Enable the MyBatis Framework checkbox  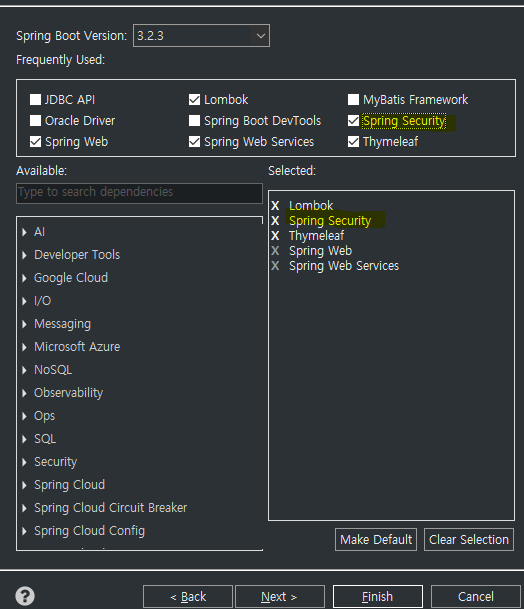pyautogui.click(x=353, y=99)
